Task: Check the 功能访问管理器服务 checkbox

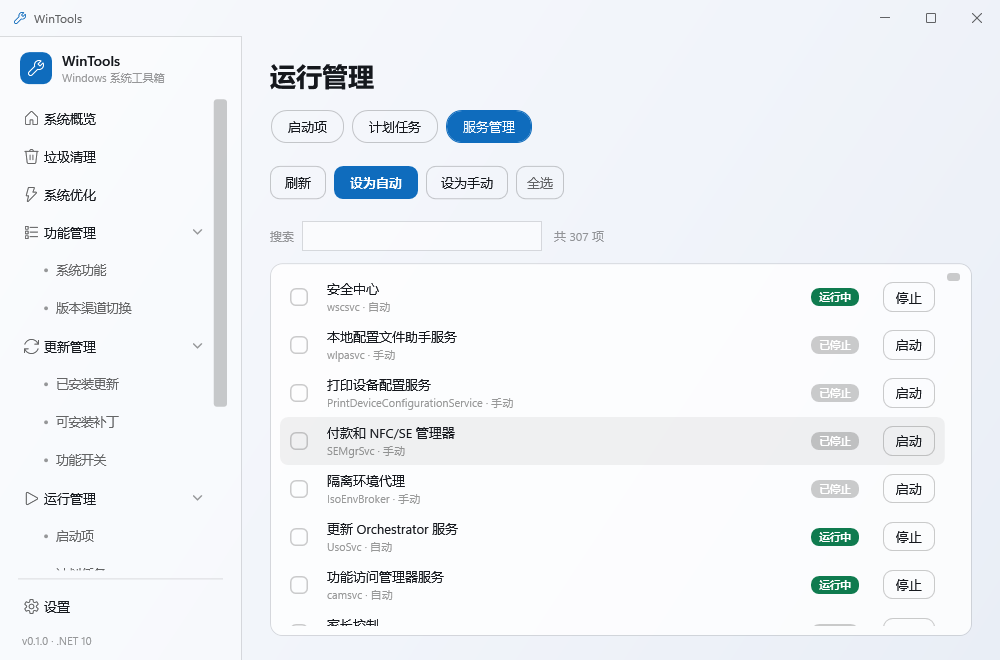Action: (x=299, y=585)
